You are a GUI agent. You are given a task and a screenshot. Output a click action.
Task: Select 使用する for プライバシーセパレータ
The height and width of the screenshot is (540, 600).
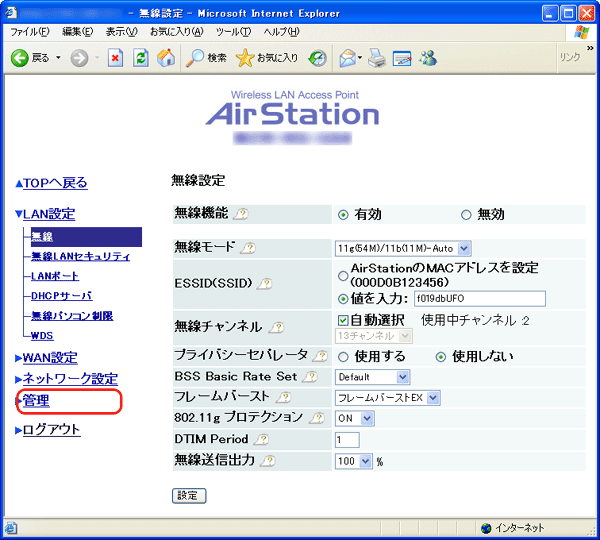343,357
